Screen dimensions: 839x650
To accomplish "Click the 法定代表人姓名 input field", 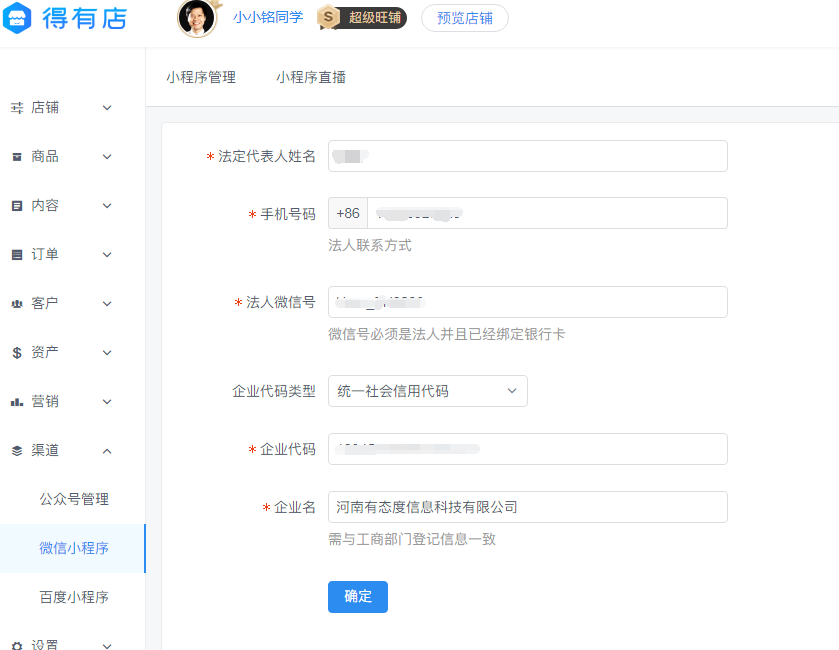I will [527, 156].
